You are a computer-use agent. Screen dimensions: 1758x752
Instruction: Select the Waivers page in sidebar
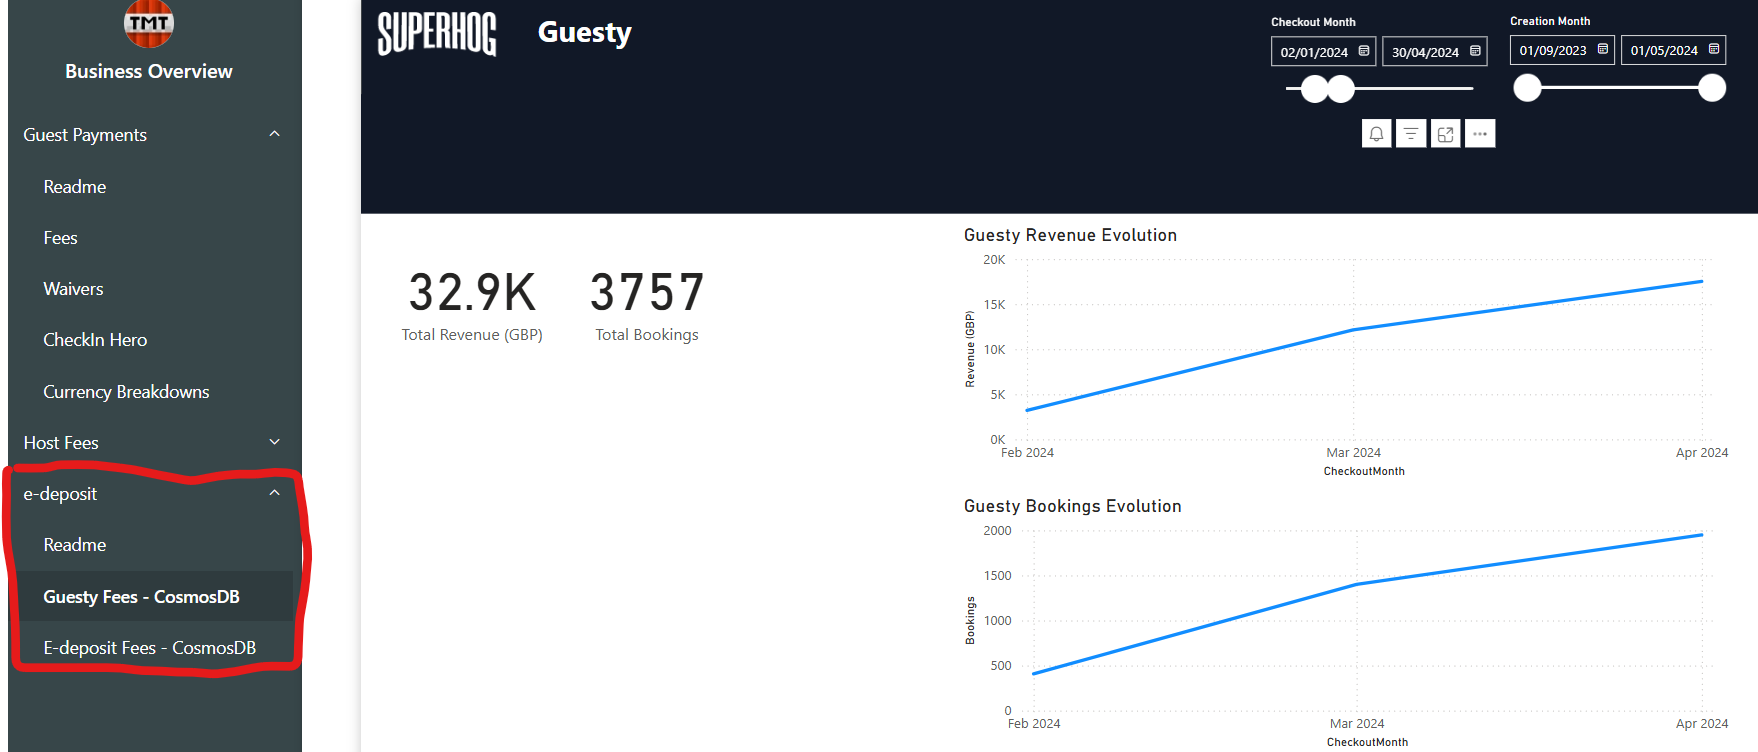(x=73, y=289)
